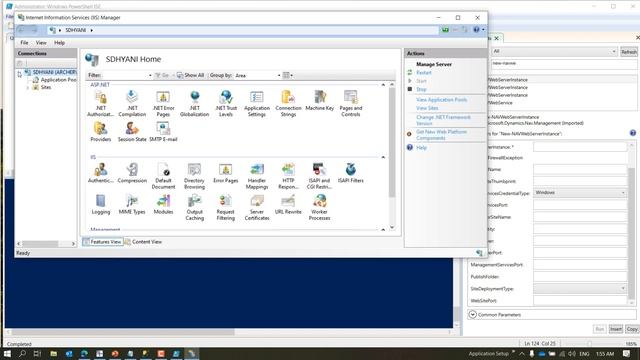Open the View menu in IIS Manager

coord(41,42)
